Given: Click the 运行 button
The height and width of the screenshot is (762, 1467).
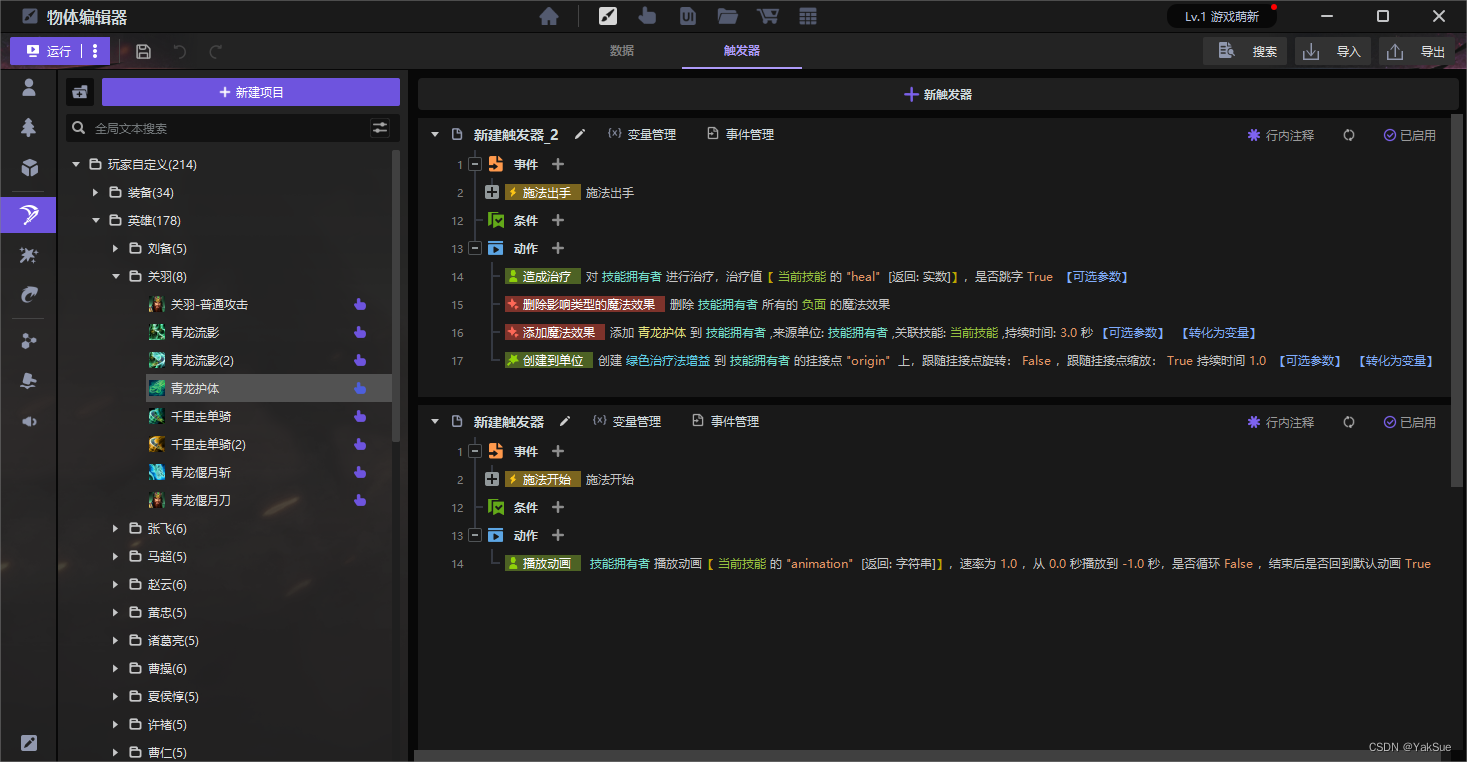Looking at the screenshot, I should pyautogui.click(x=47, y=51).
